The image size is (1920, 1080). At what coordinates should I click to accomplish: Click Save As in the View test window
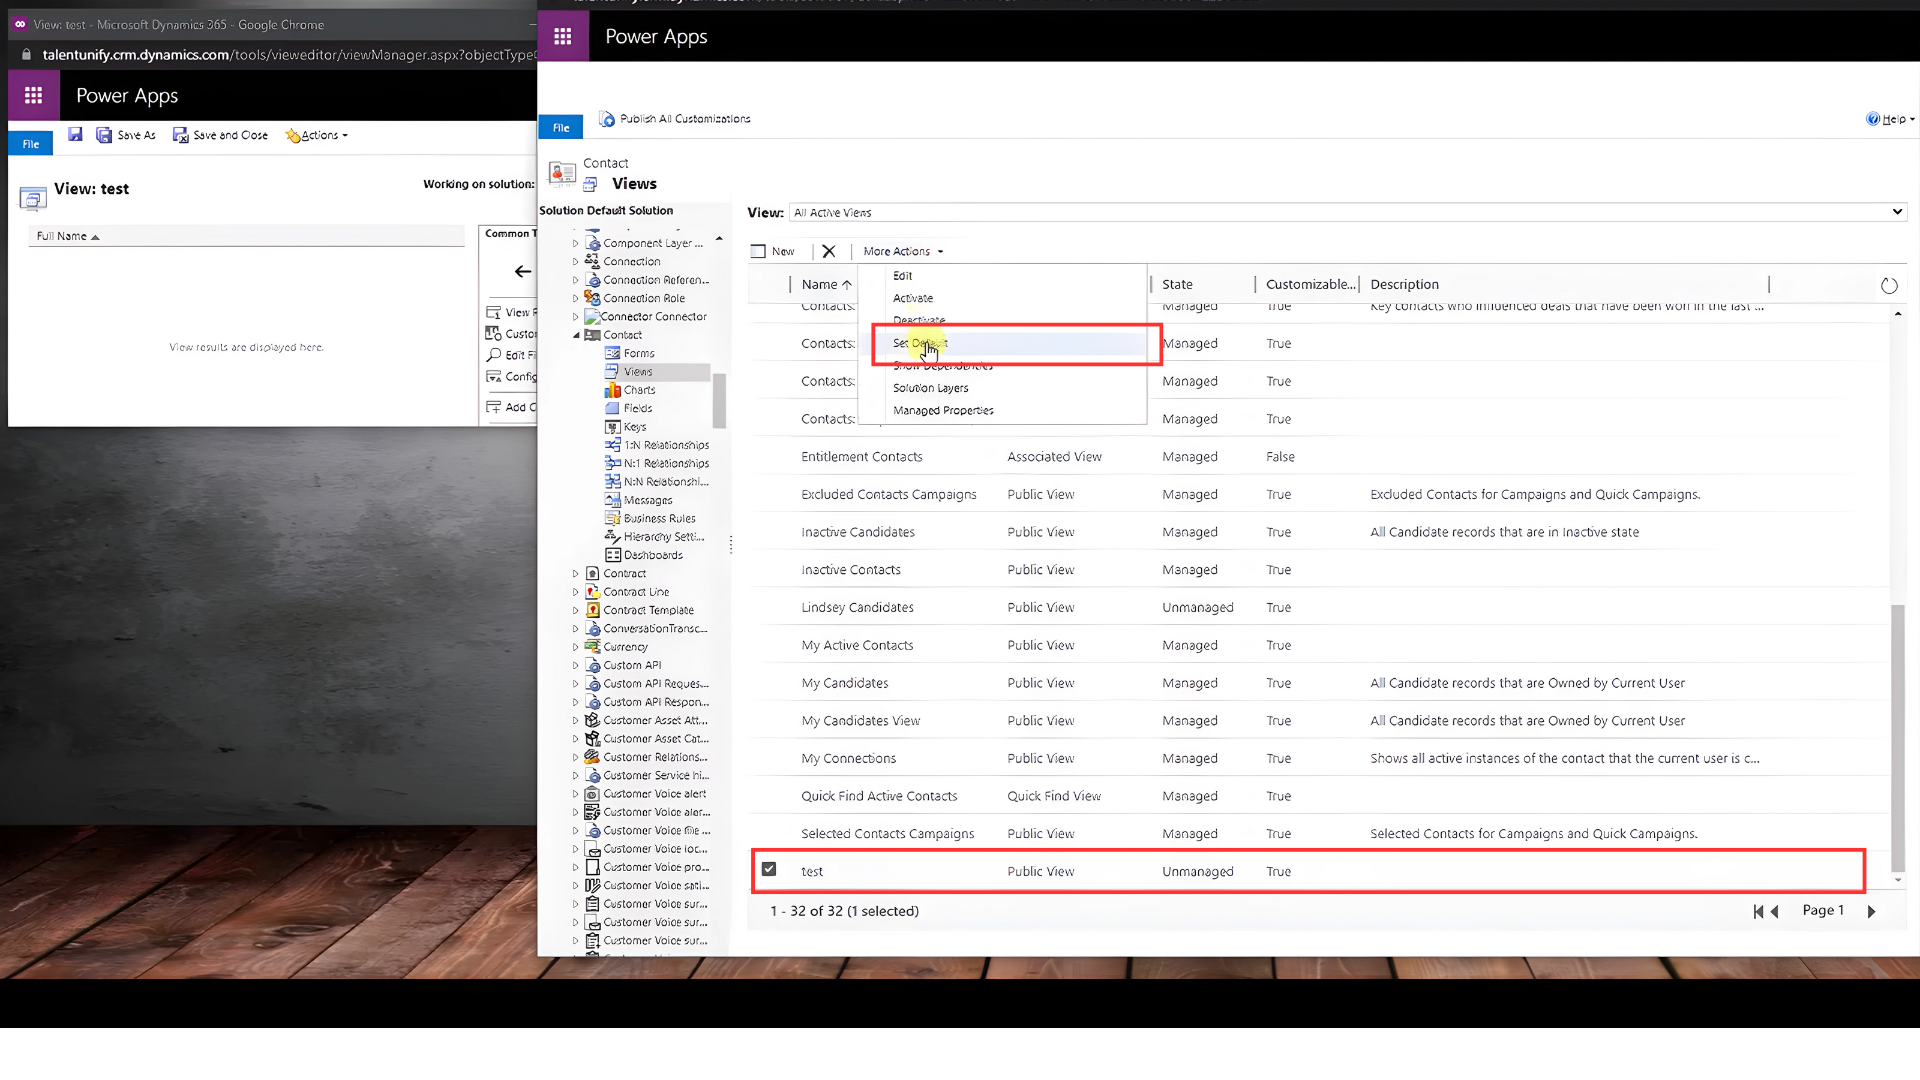(126, 135)
